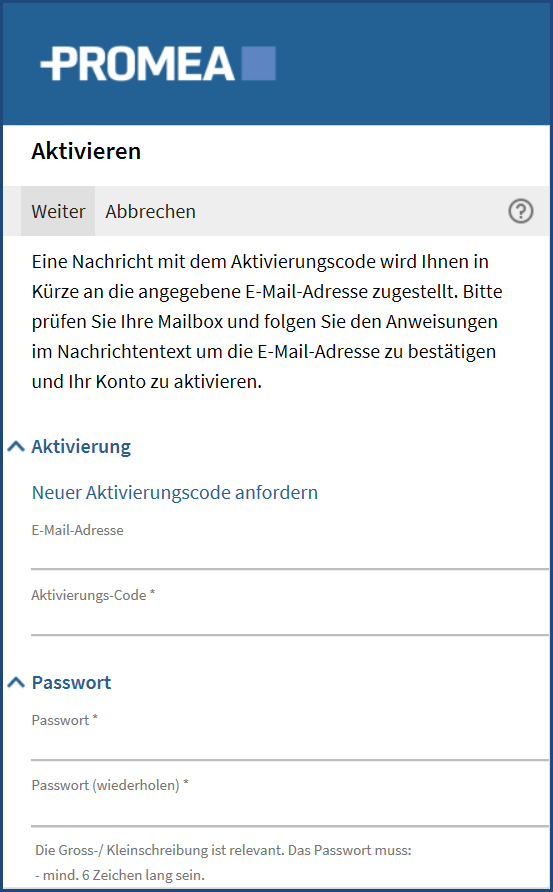Focus the Aktivierungs-Code input field

290,621
